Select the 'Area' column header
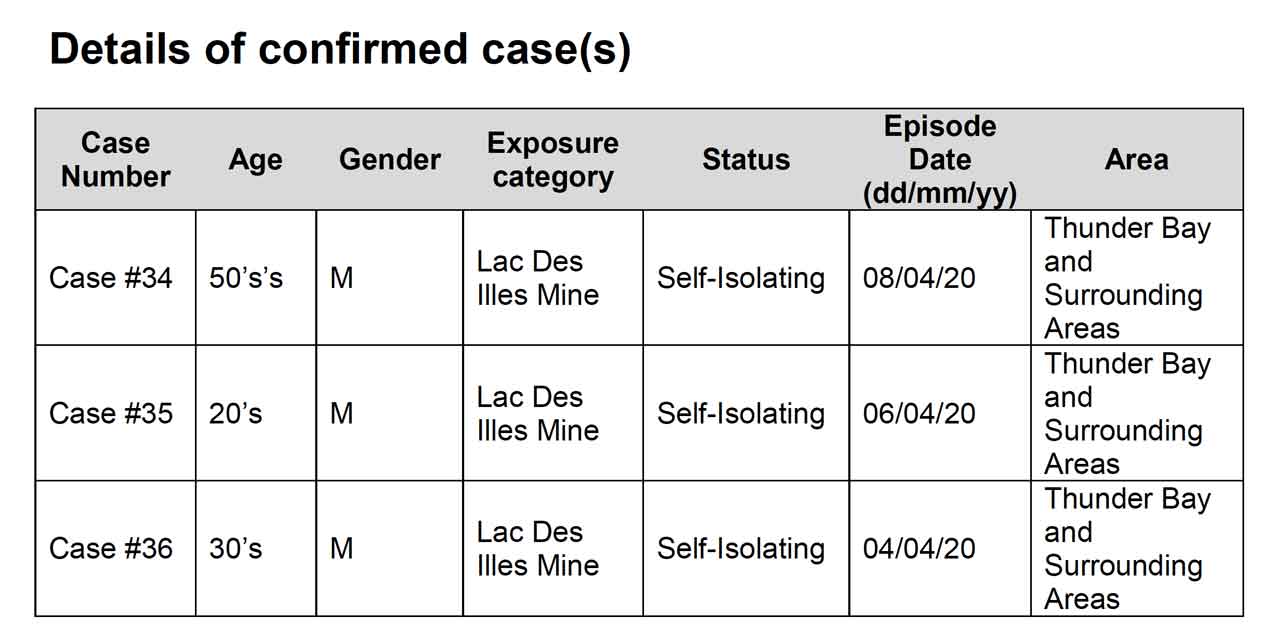 [1136, 160]
